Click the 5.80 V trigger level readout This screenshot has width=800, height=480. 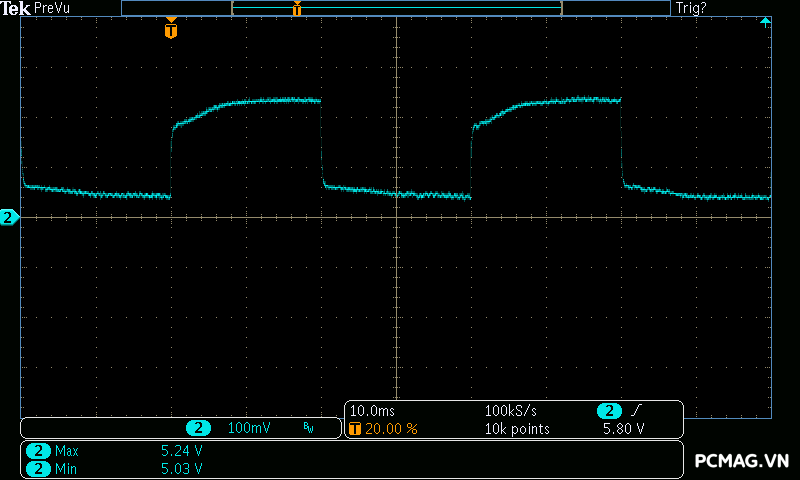coord(623,429)
